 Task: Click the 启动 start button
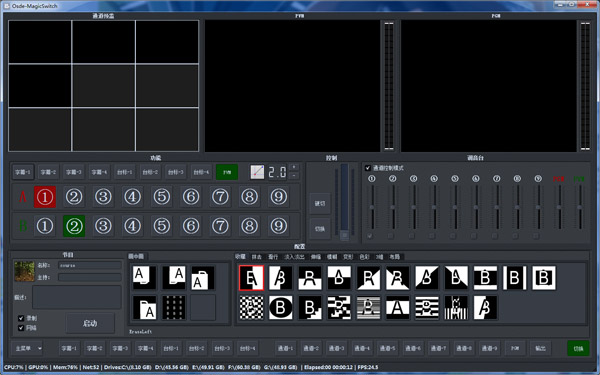[x=90, y=323]
